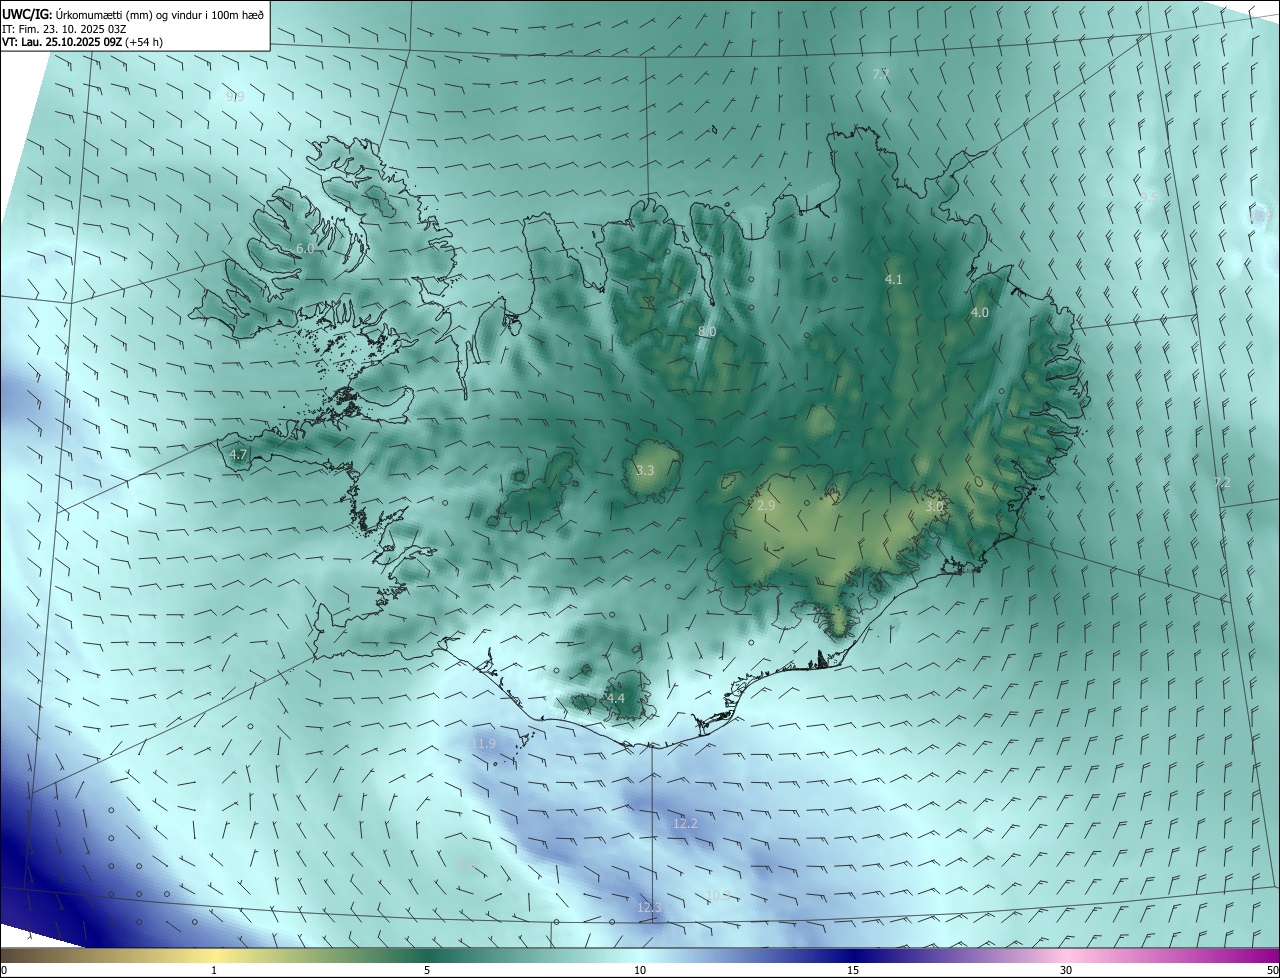Click the '5' label on the color scale
This screenshot has height=978, width=1280.
tap(427, 970)
